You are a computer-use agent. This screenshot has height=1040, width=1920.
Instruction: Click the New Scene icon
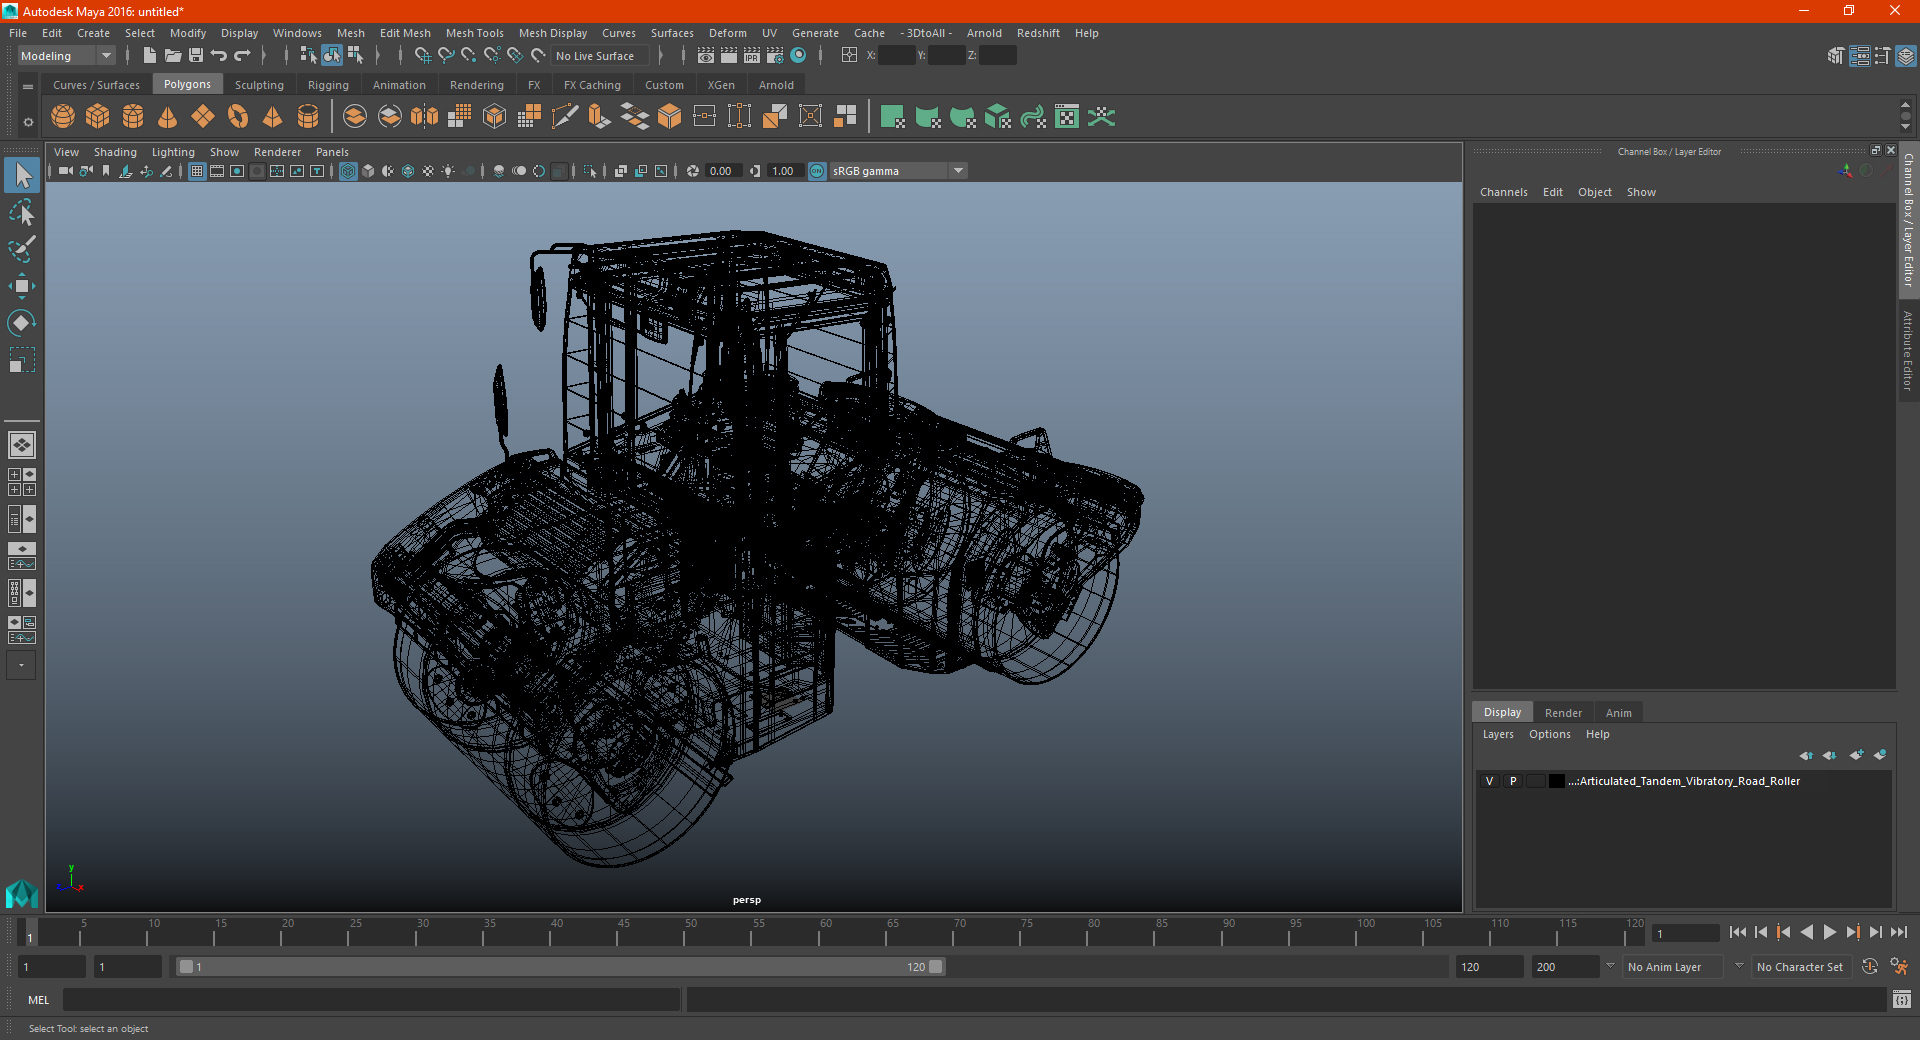tap(150, 55)
